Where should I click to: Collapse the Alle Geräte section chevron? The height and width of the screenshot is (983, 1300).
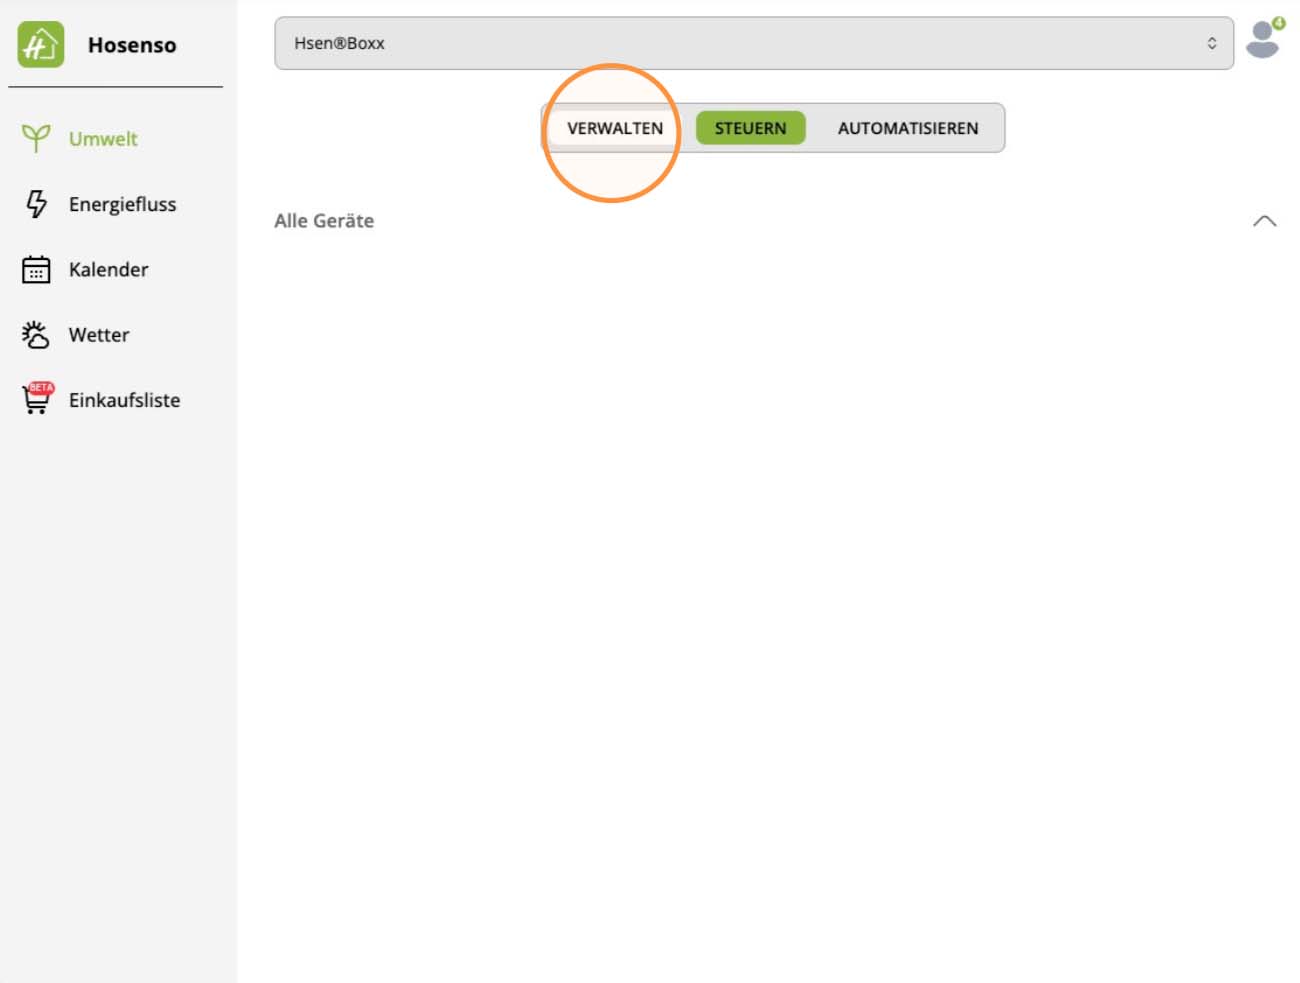click(1265, 221)
